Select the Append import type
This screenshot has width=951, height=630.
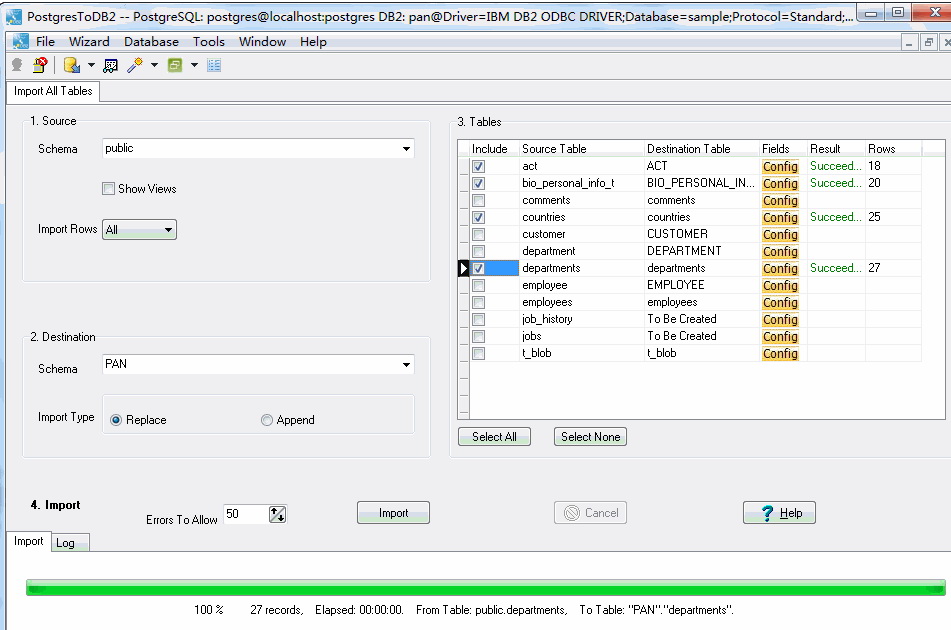[267, 420]
